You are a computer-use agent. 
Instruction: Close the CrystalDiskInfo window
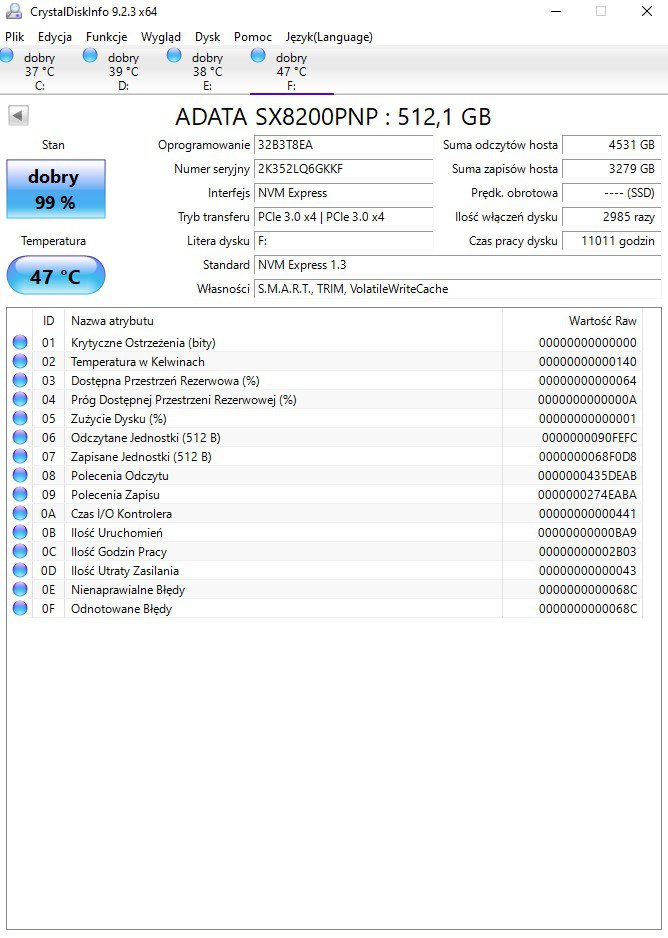[646, 11]
